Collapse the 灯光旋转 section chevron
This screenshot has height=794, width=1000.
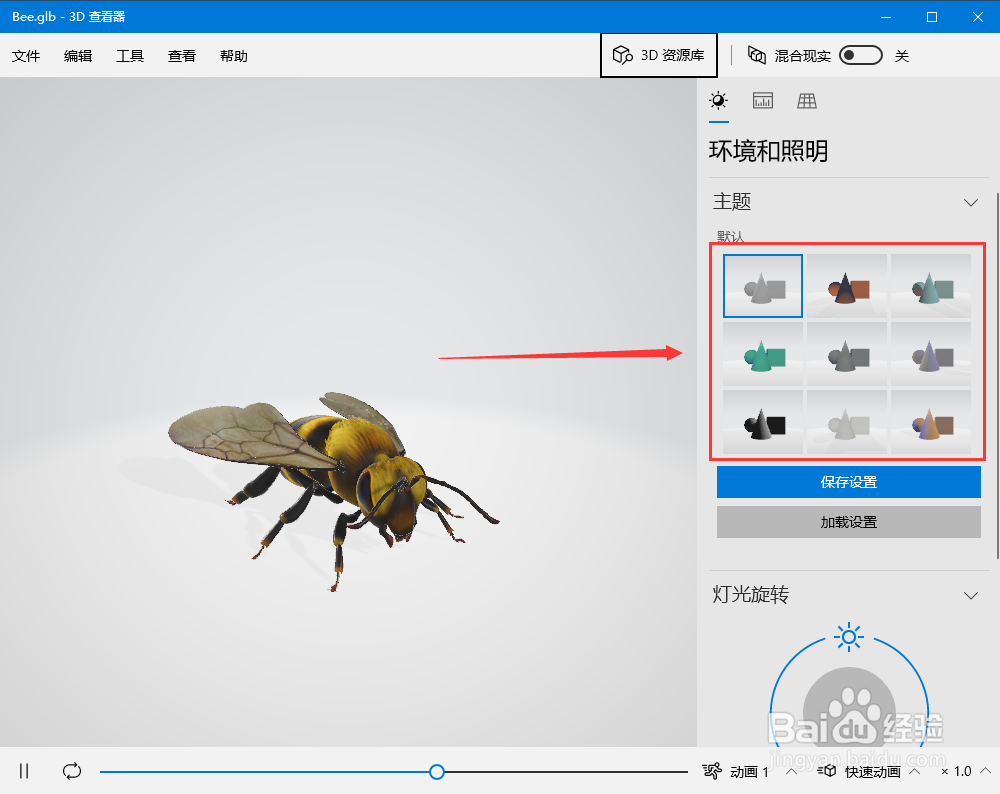[971, 596]
